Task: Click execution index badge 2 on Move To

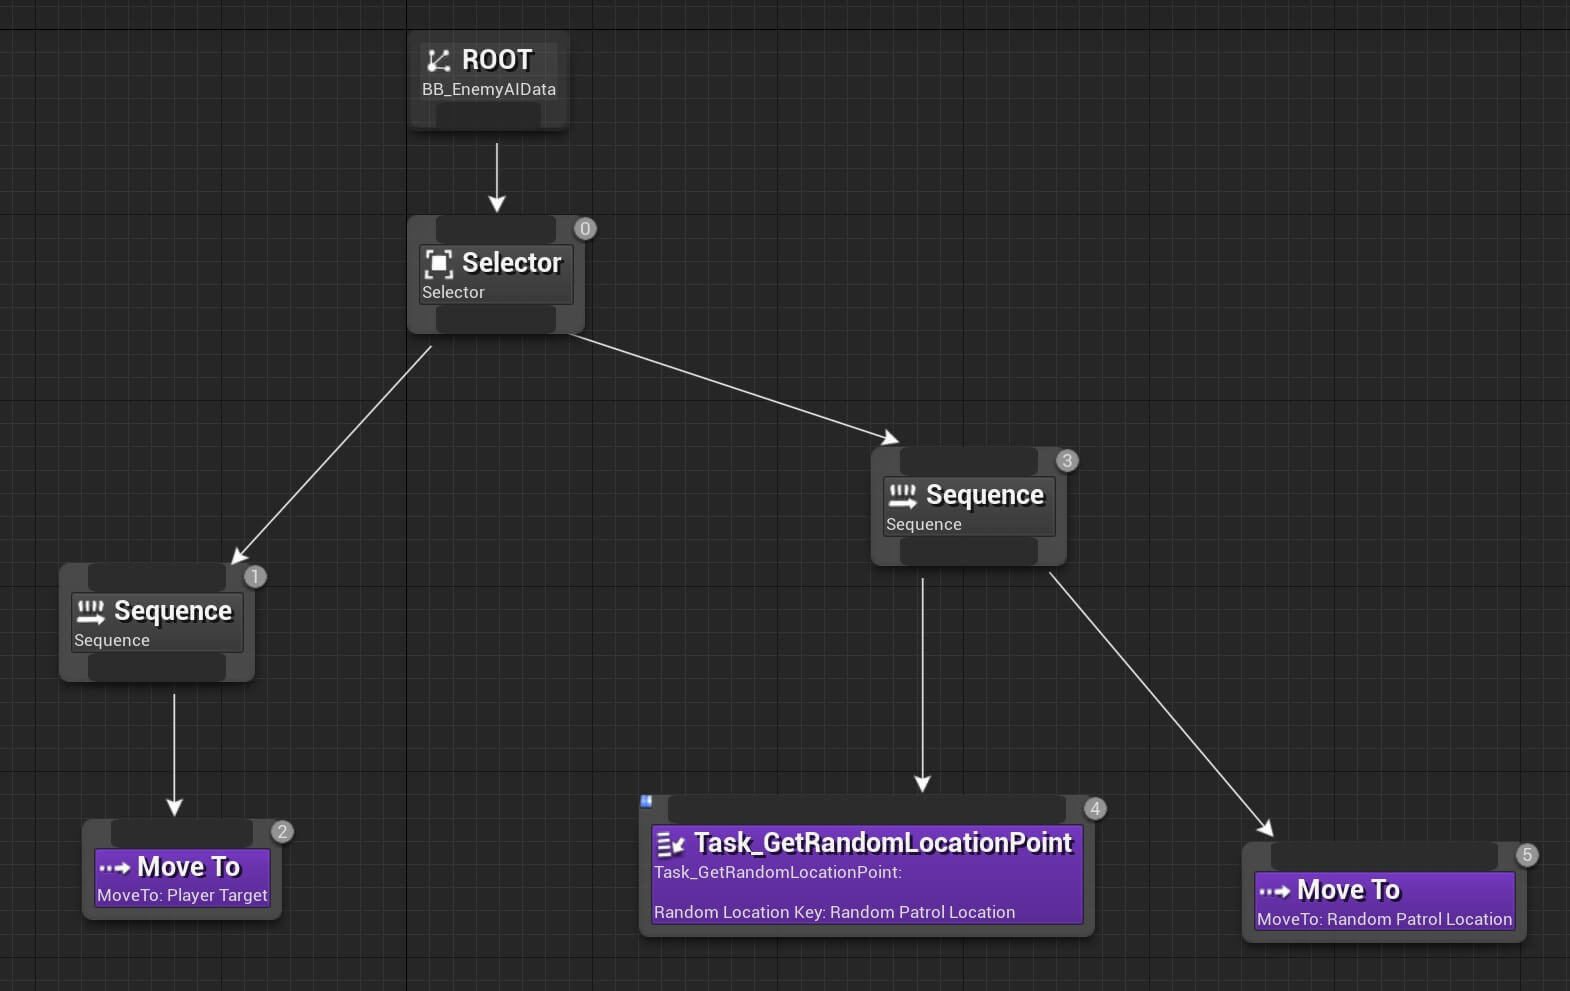Action: [282, 831]
